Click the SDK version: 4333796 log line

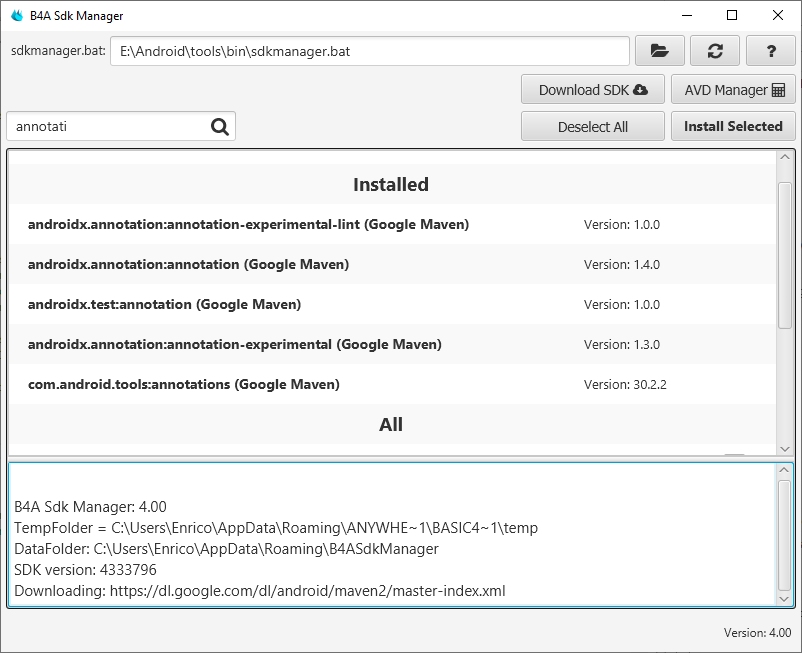click(x=85, y=570)
